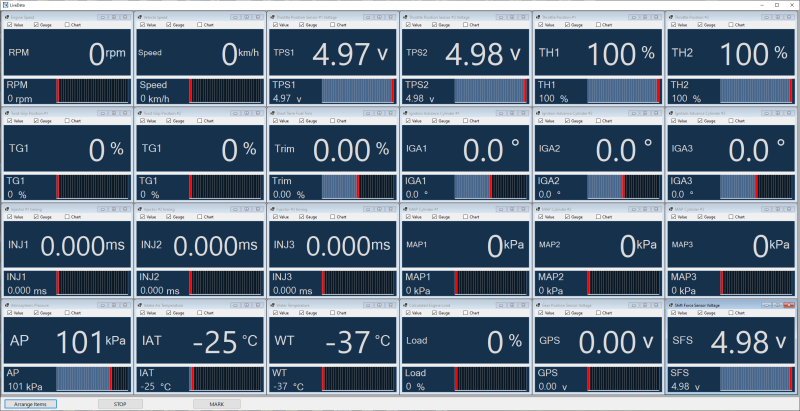Image resolution: width=800 pixels, height=411 pixels.
Task: Click the Water Temperature panel's title icon
Action: [272, 305]
